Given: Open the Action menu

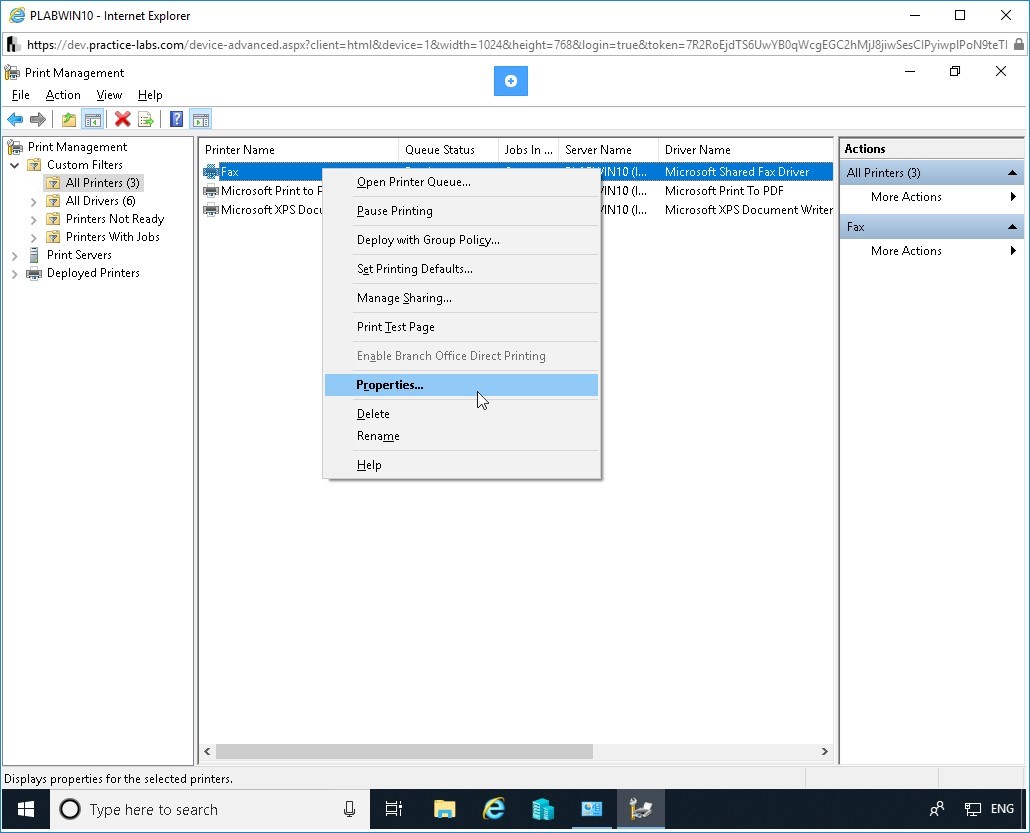Looking at the screenshot, I should click(x=63, y=95).
